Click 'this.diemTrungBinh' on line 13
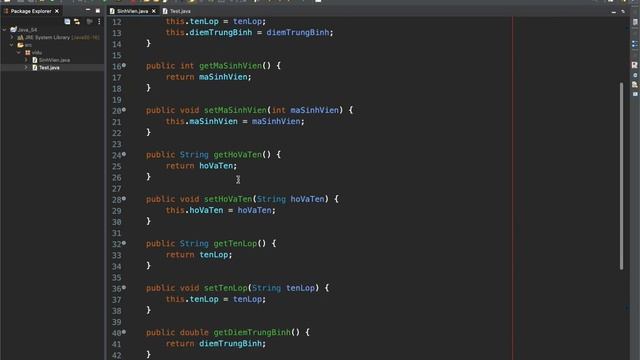 click(209, 33)
